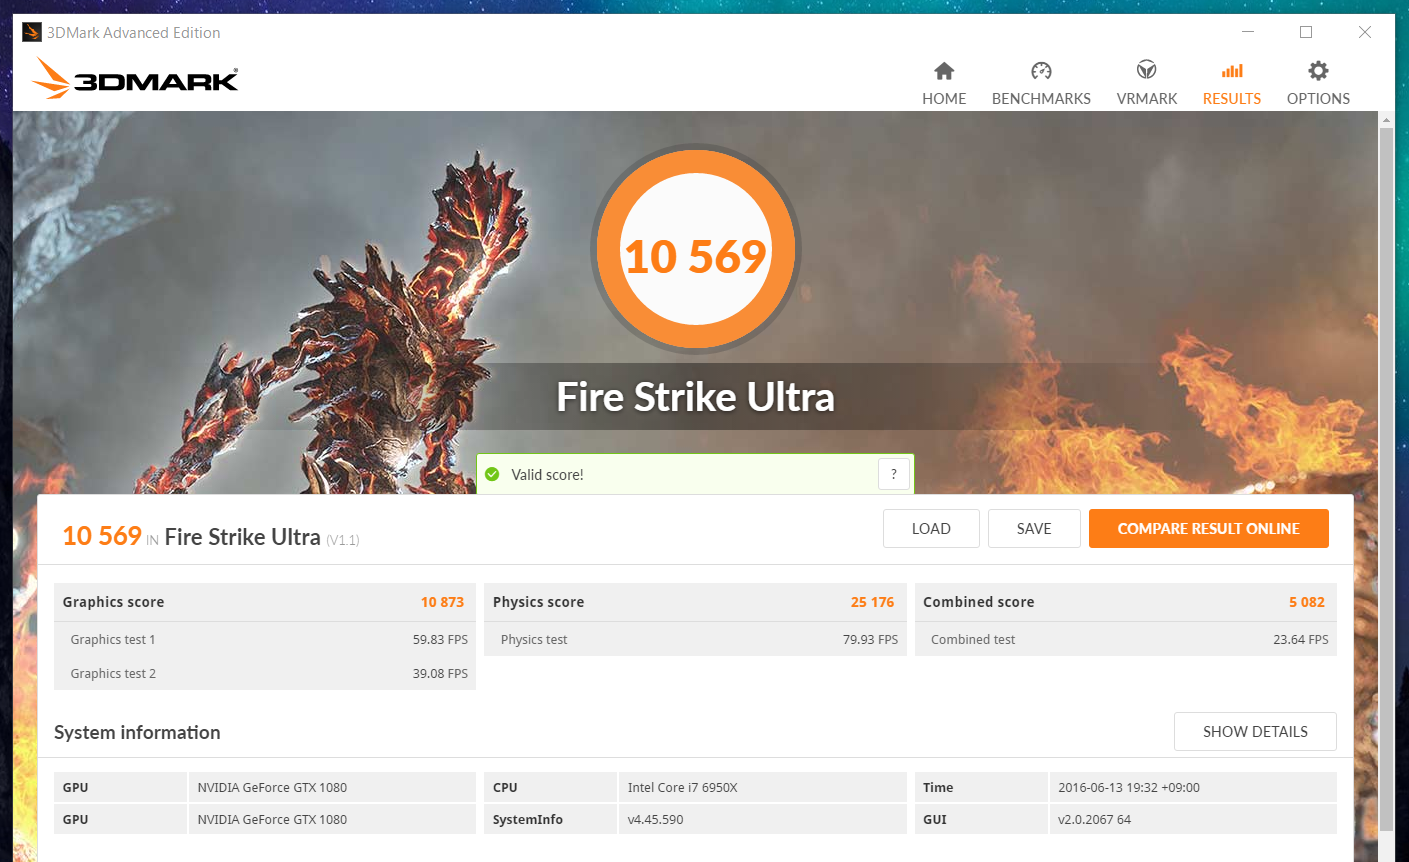The width and height of the screenshot is (1409, 862).
Task: Click the green valid score checkmark
Action: click(492, 474)
